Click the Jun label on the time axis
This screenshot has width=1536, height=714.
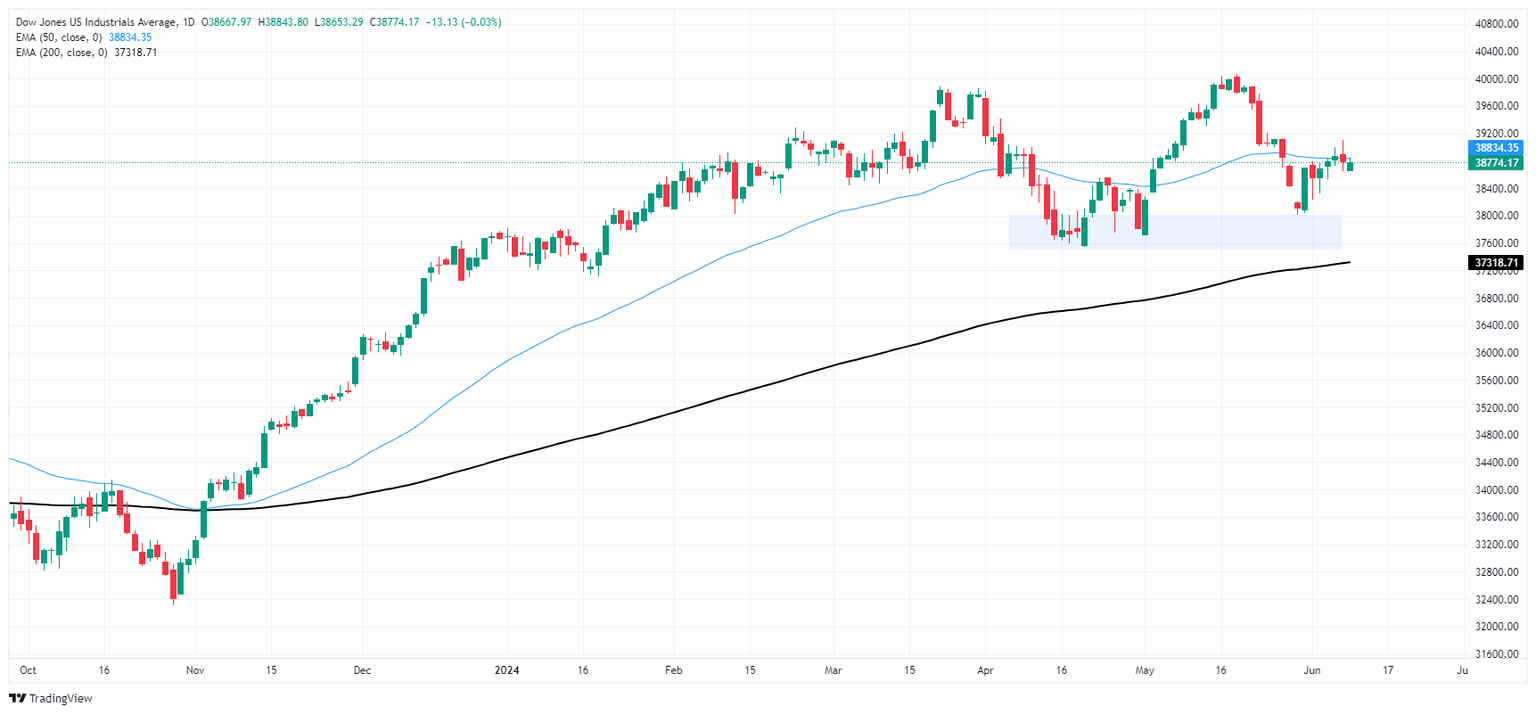[1312, 672]
